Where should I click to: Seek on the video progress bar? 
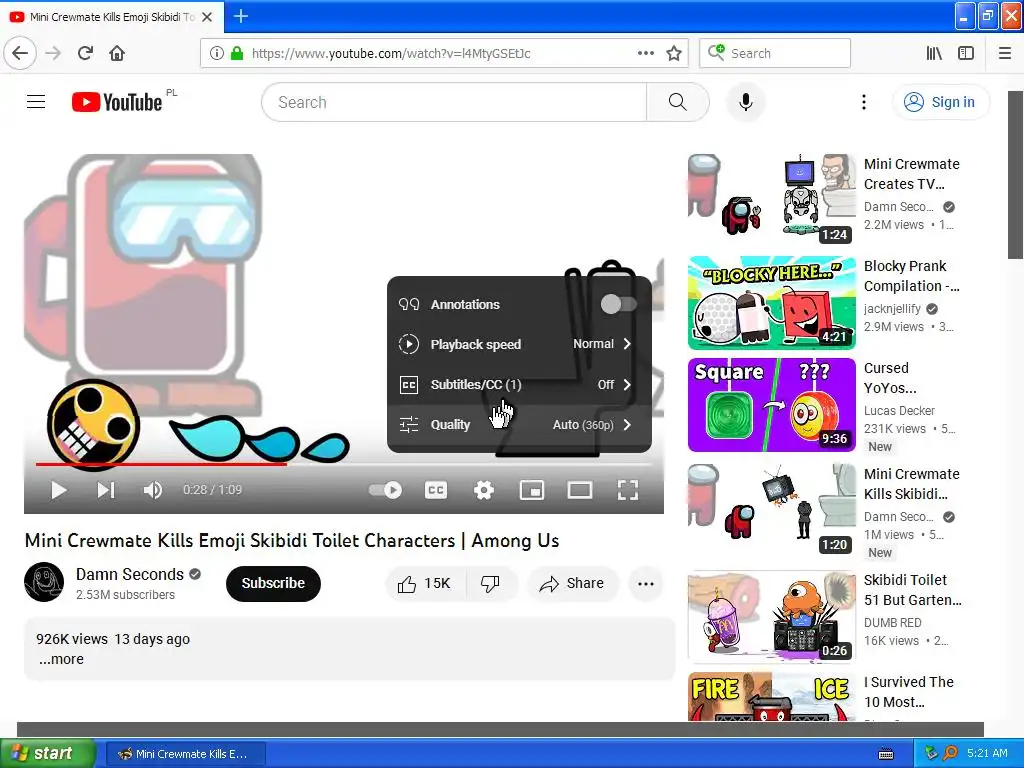(x=344, y=464)
